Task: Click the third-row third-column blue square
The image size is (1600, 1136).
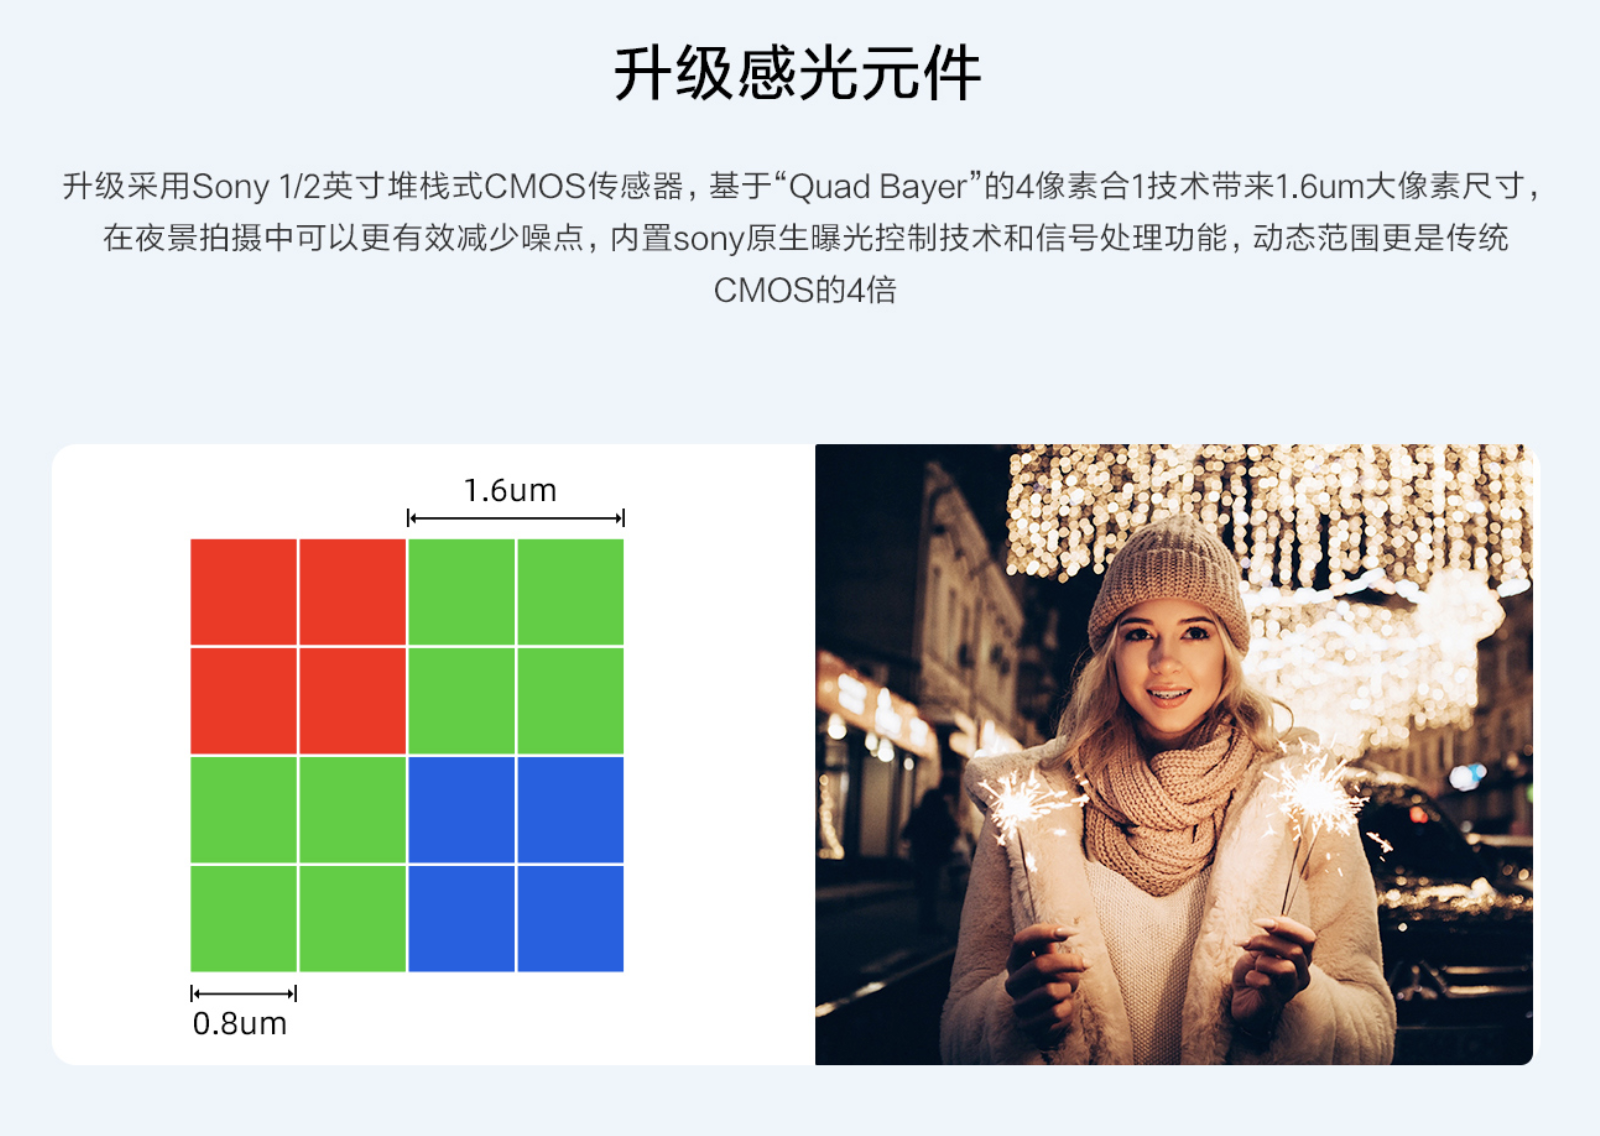Action: [461, 810]
